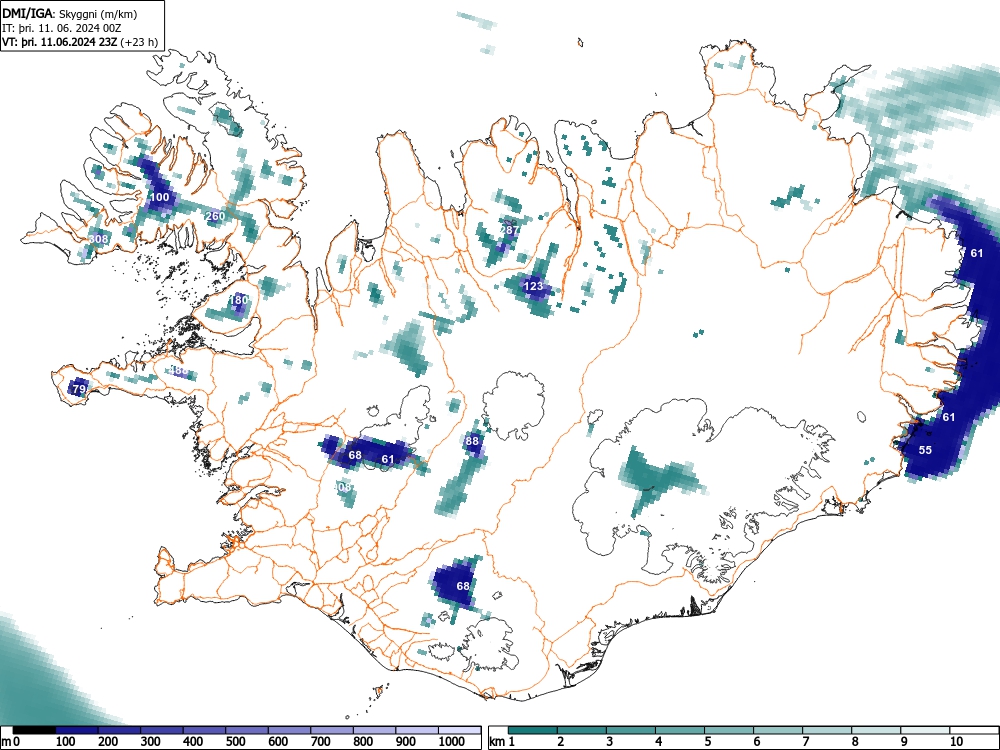Screen dimensions: 1000x750
Task: Click the 61 label beside the inland 68
Action: tap(388, 459)
